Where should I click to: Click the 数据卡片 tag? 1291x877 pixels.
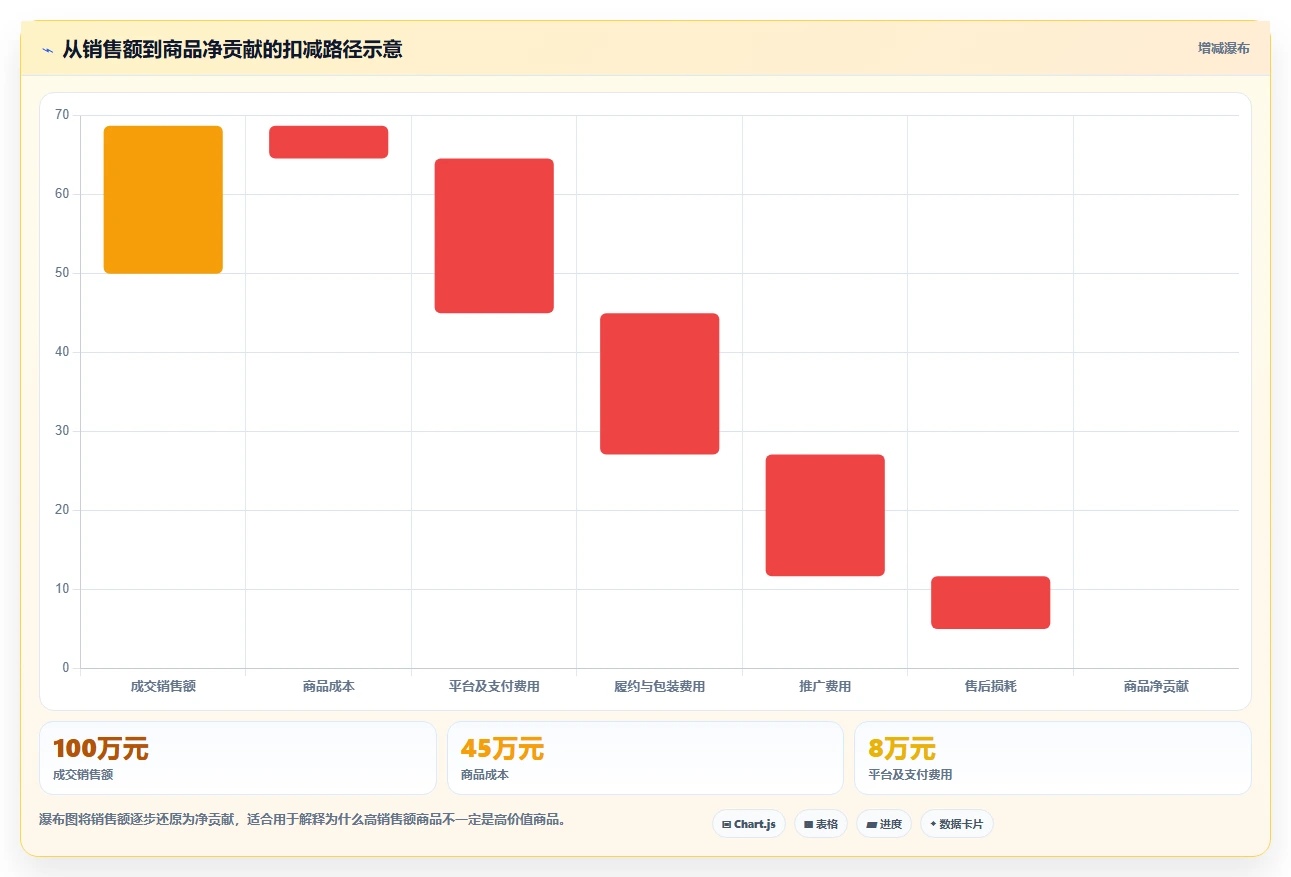click(x=957, y=824)
